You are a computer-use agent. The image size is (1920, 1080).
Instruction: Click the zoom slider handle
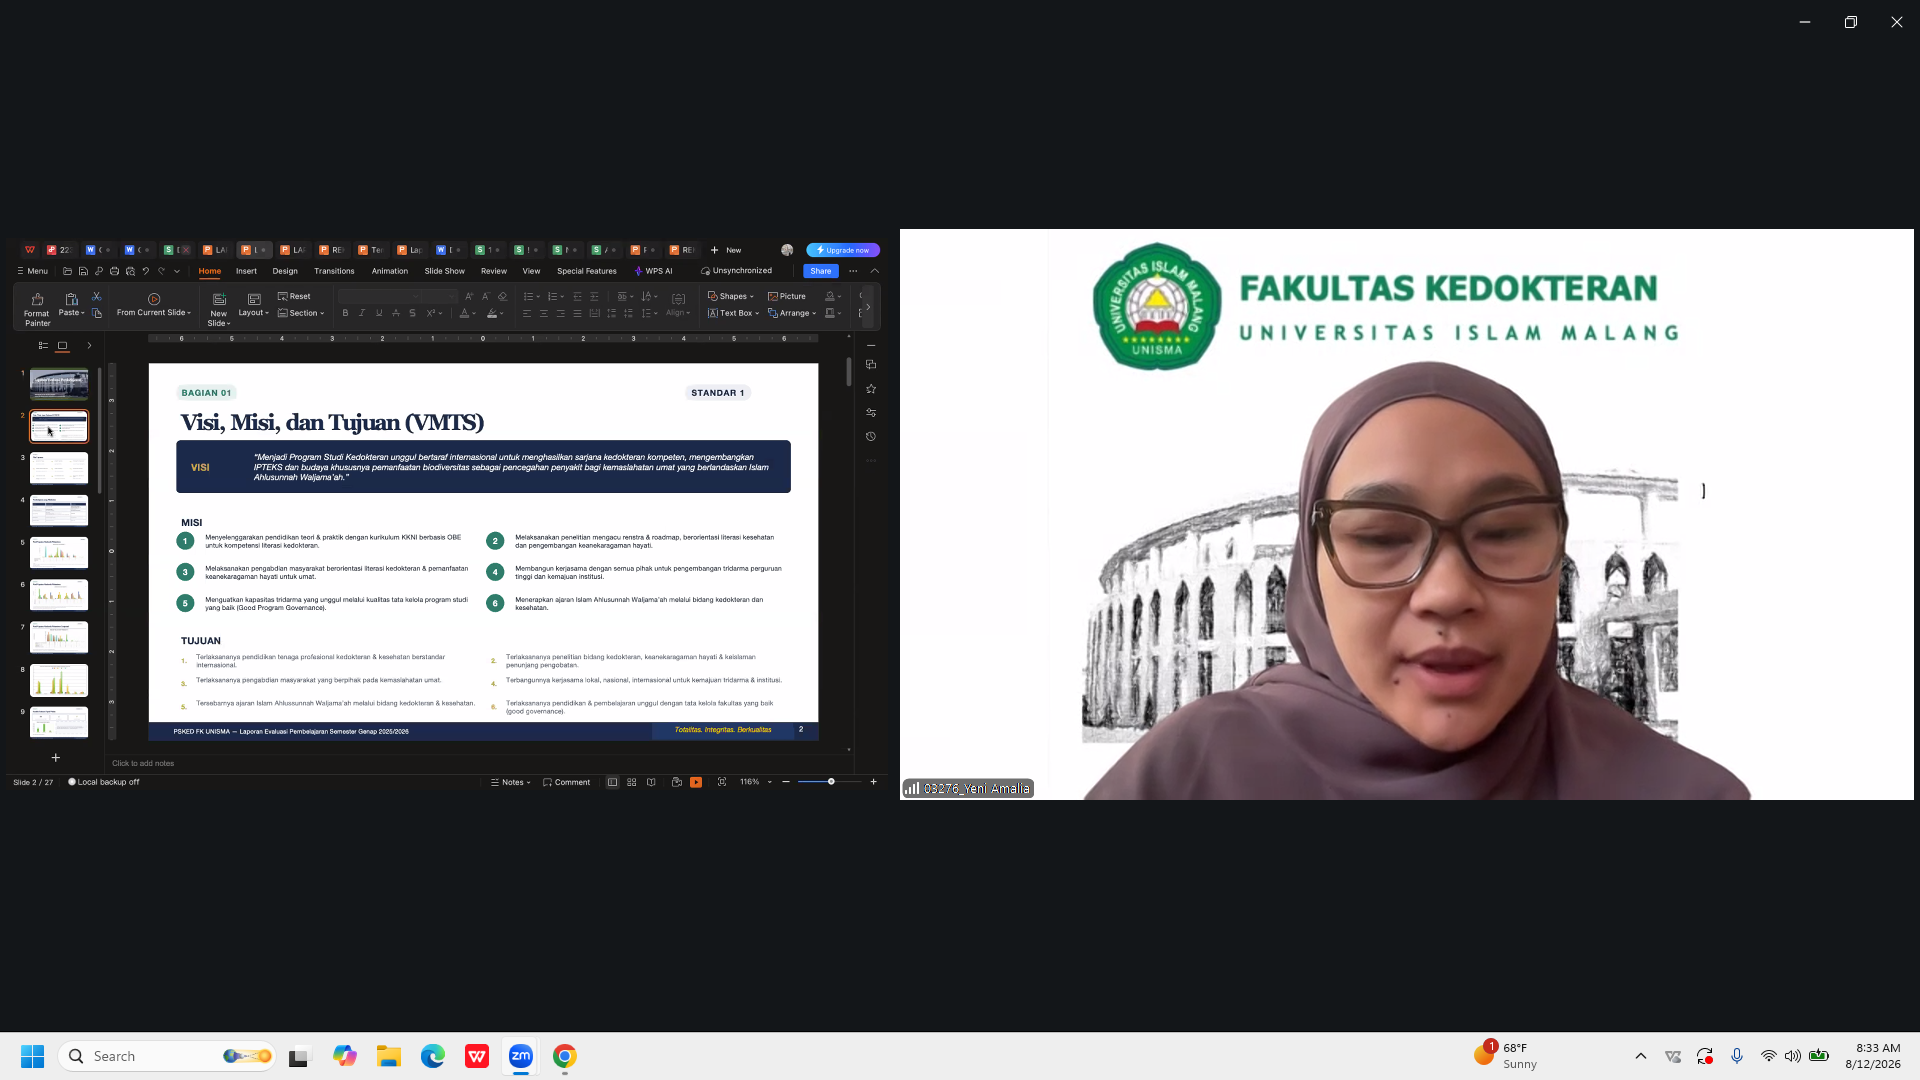point(831,782)
